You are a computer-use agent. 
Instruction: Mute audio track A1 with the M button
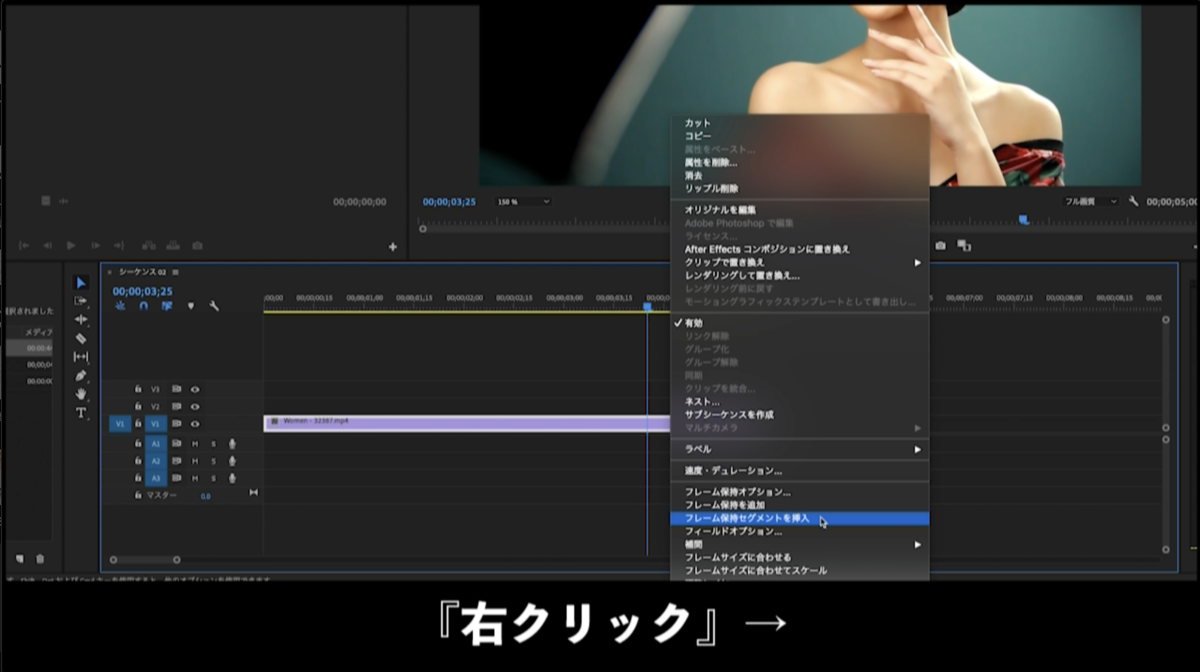tap(194, 444)
